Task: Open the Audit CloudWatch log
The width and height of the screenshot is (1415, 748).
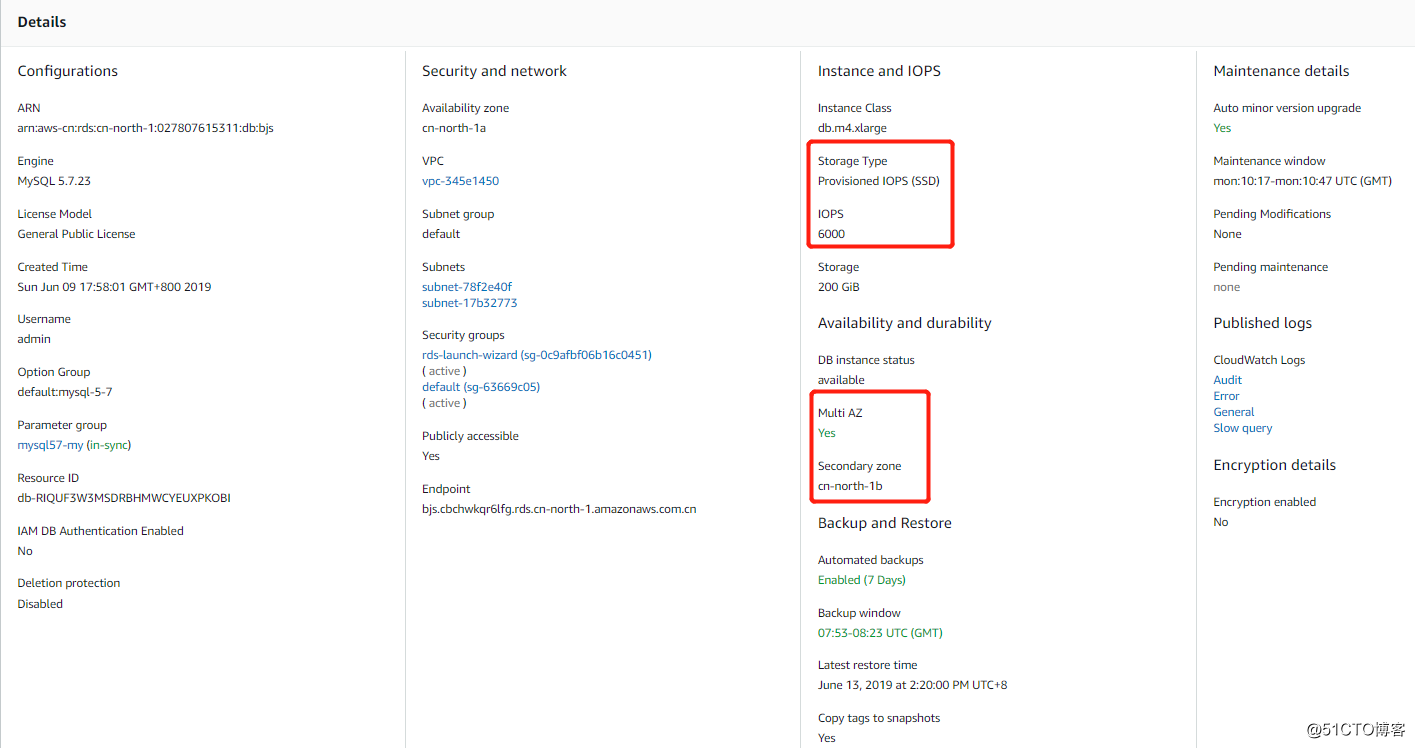Action: pyautogui.click(x=1227, y=380)
